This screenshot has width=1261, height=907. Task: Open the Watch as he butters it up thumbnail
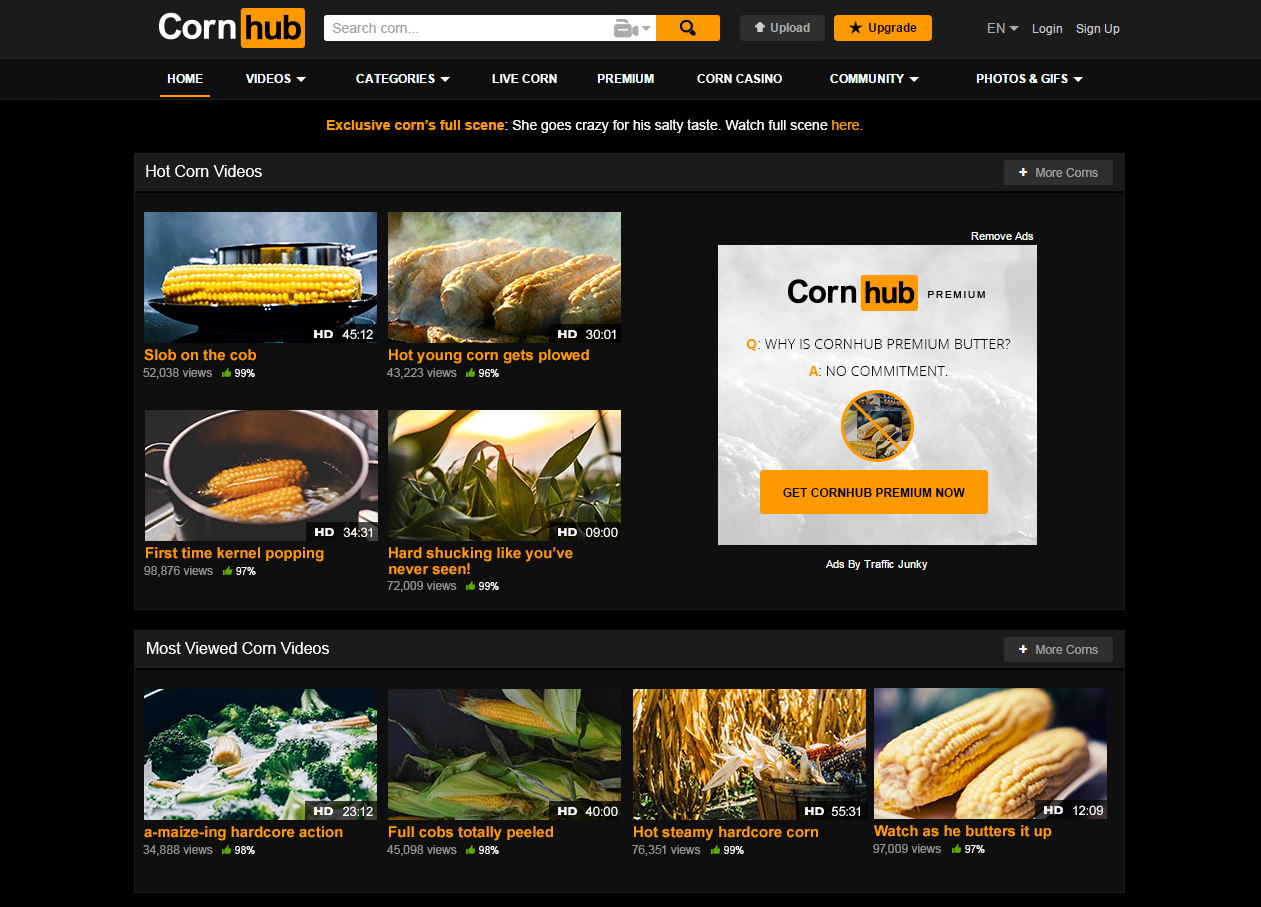click(x=990, y=753)
